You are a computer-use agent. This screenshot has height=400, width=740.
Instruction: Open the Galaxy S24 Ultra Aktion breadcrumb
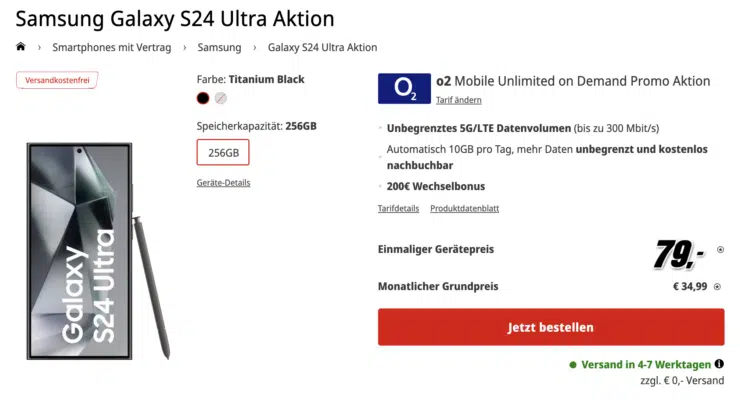322,47
